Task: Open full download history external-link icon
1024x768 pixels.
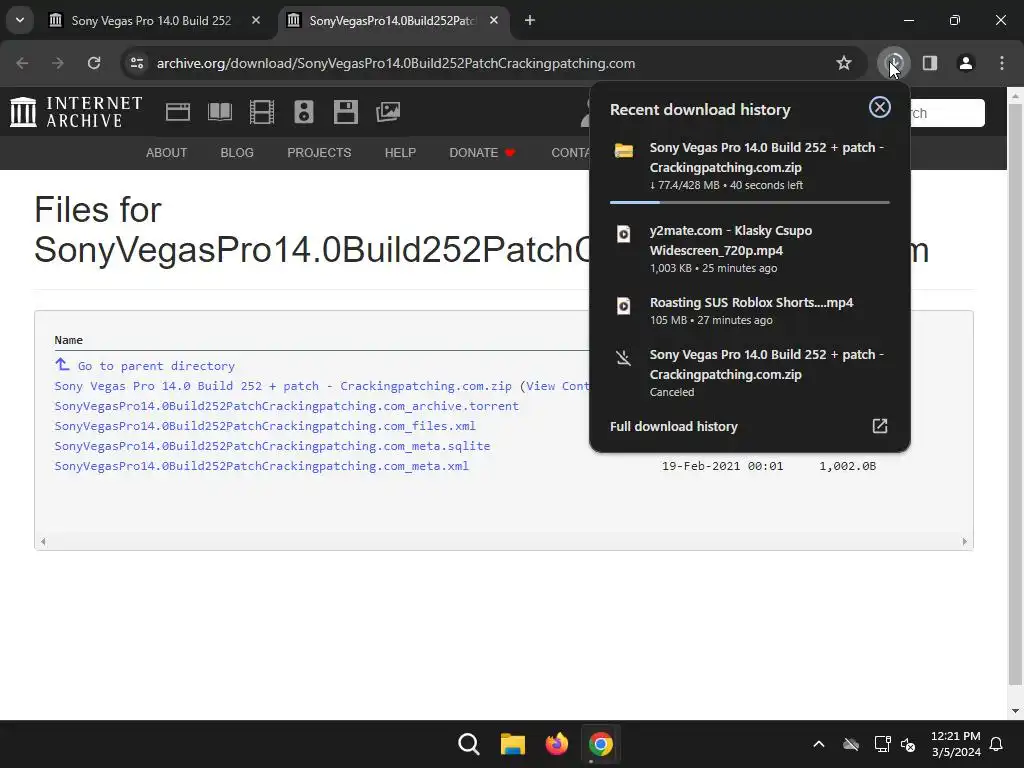Action: 880,426
